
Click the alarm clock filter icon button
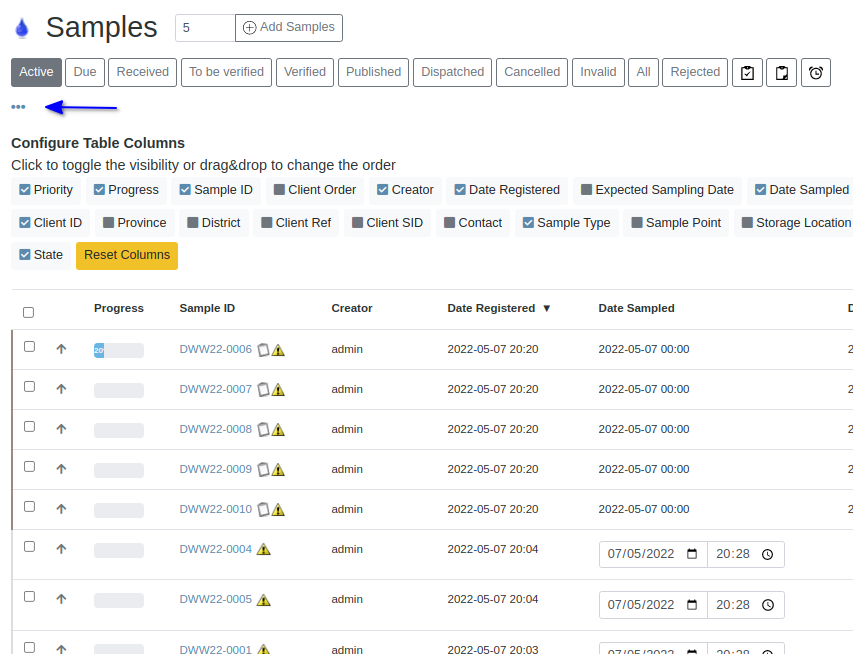(816, 72)
